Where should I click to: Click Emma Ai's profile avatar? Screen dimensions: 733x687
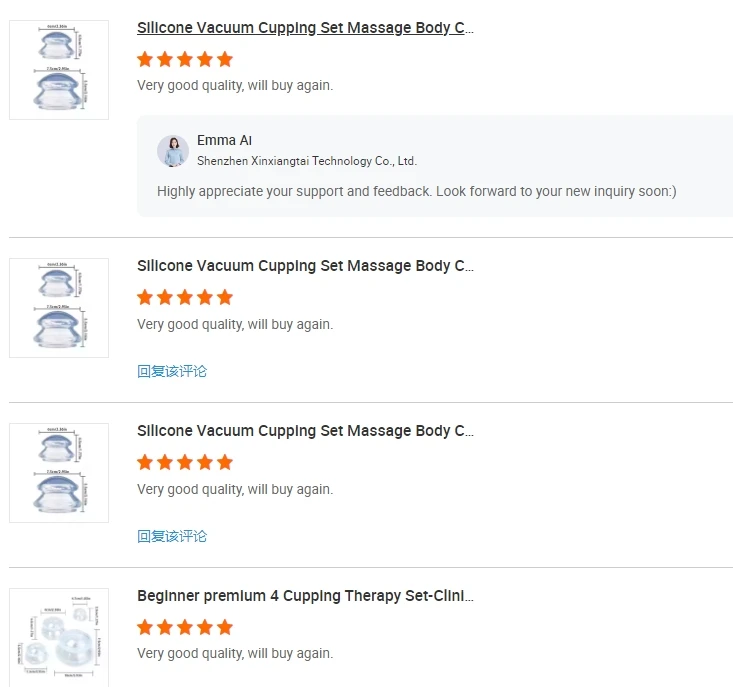173,151
